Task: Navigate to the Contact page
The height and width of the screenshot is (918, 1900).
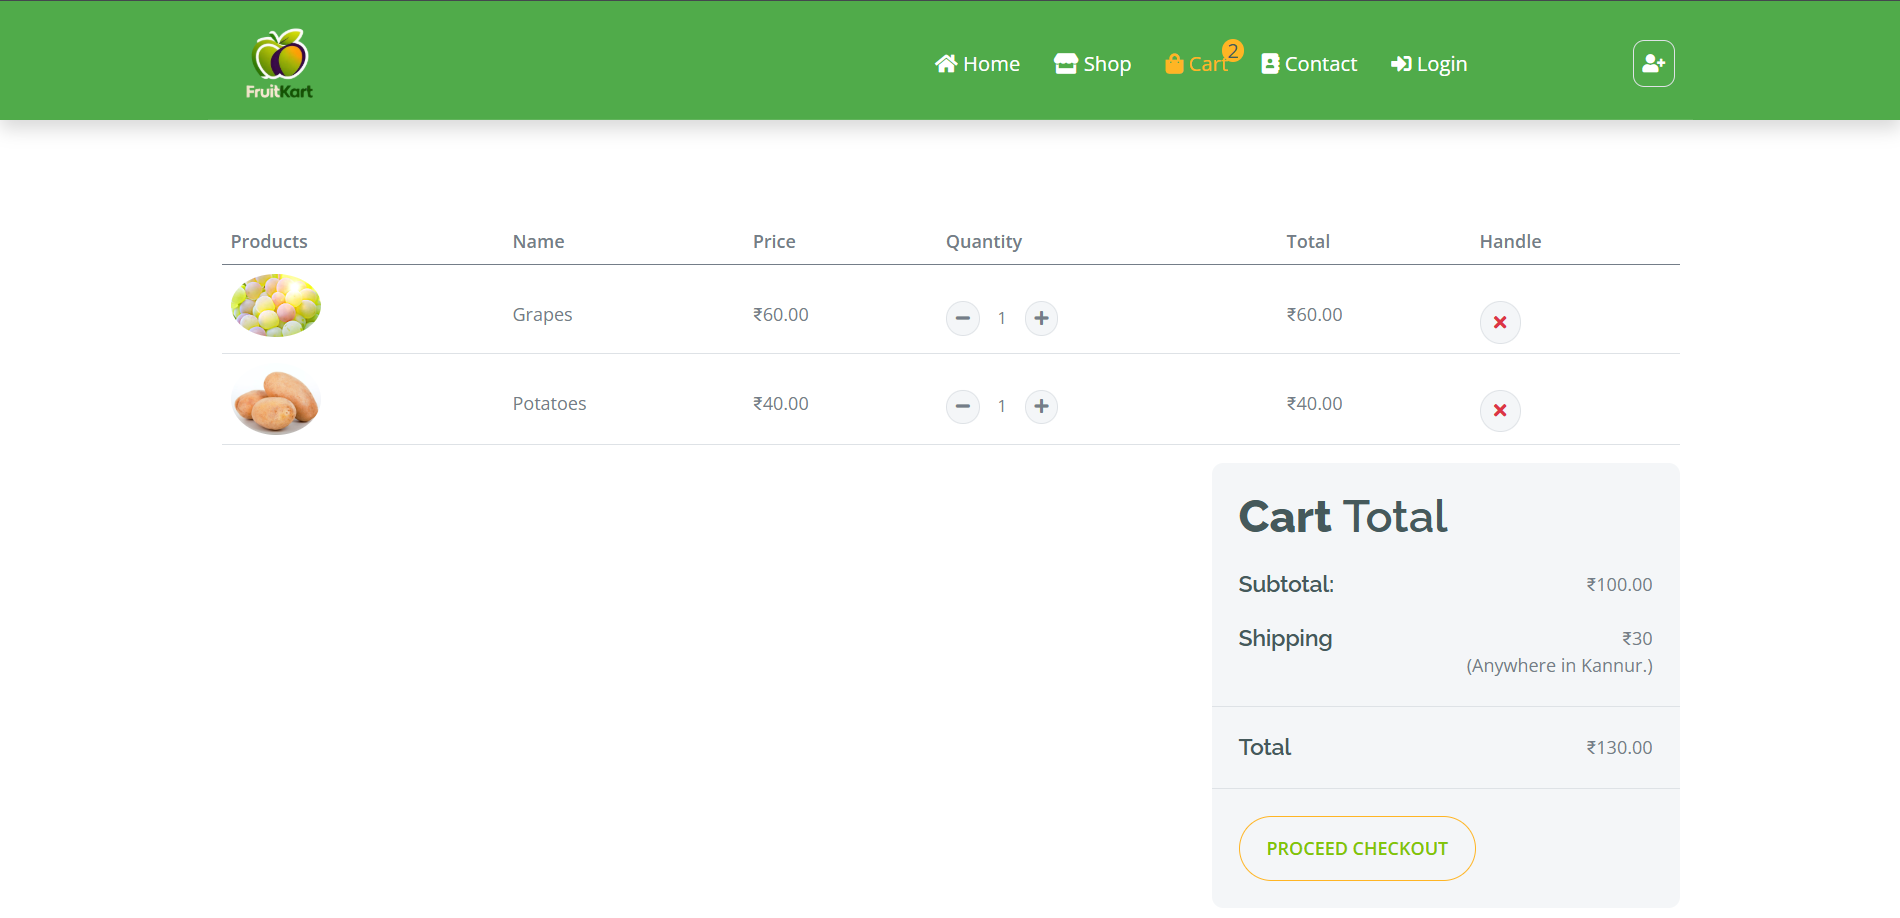Action: point(1309,64)
